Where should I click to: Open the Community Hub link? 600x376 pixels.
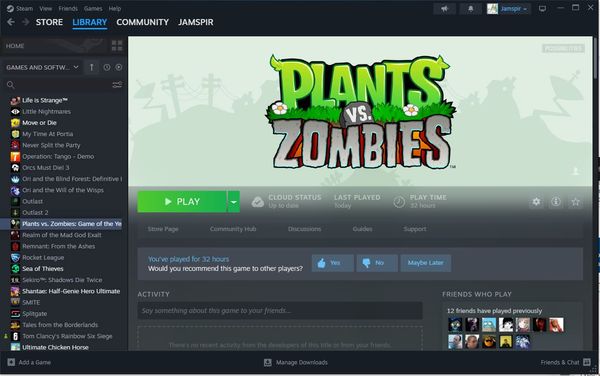pyautogui.click(x=233, y=229)
